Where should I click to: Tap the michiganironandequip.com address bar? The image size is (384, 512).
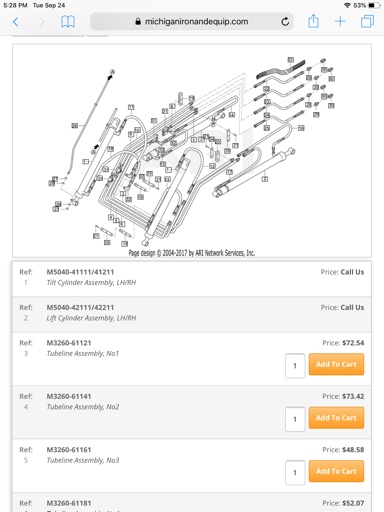(192, 22)
